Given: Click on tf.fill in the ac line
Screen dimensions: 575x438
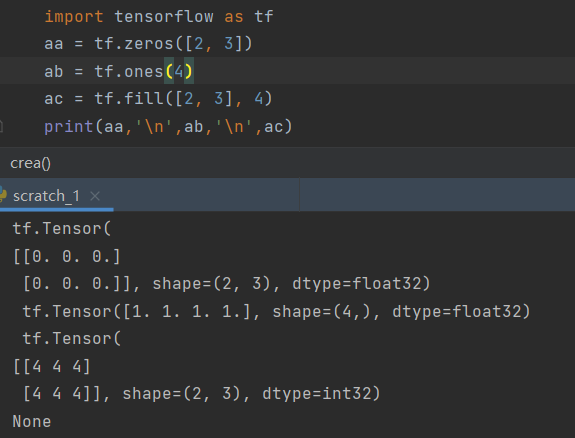Looking at the screenshot, I should [x=129, y=99].
